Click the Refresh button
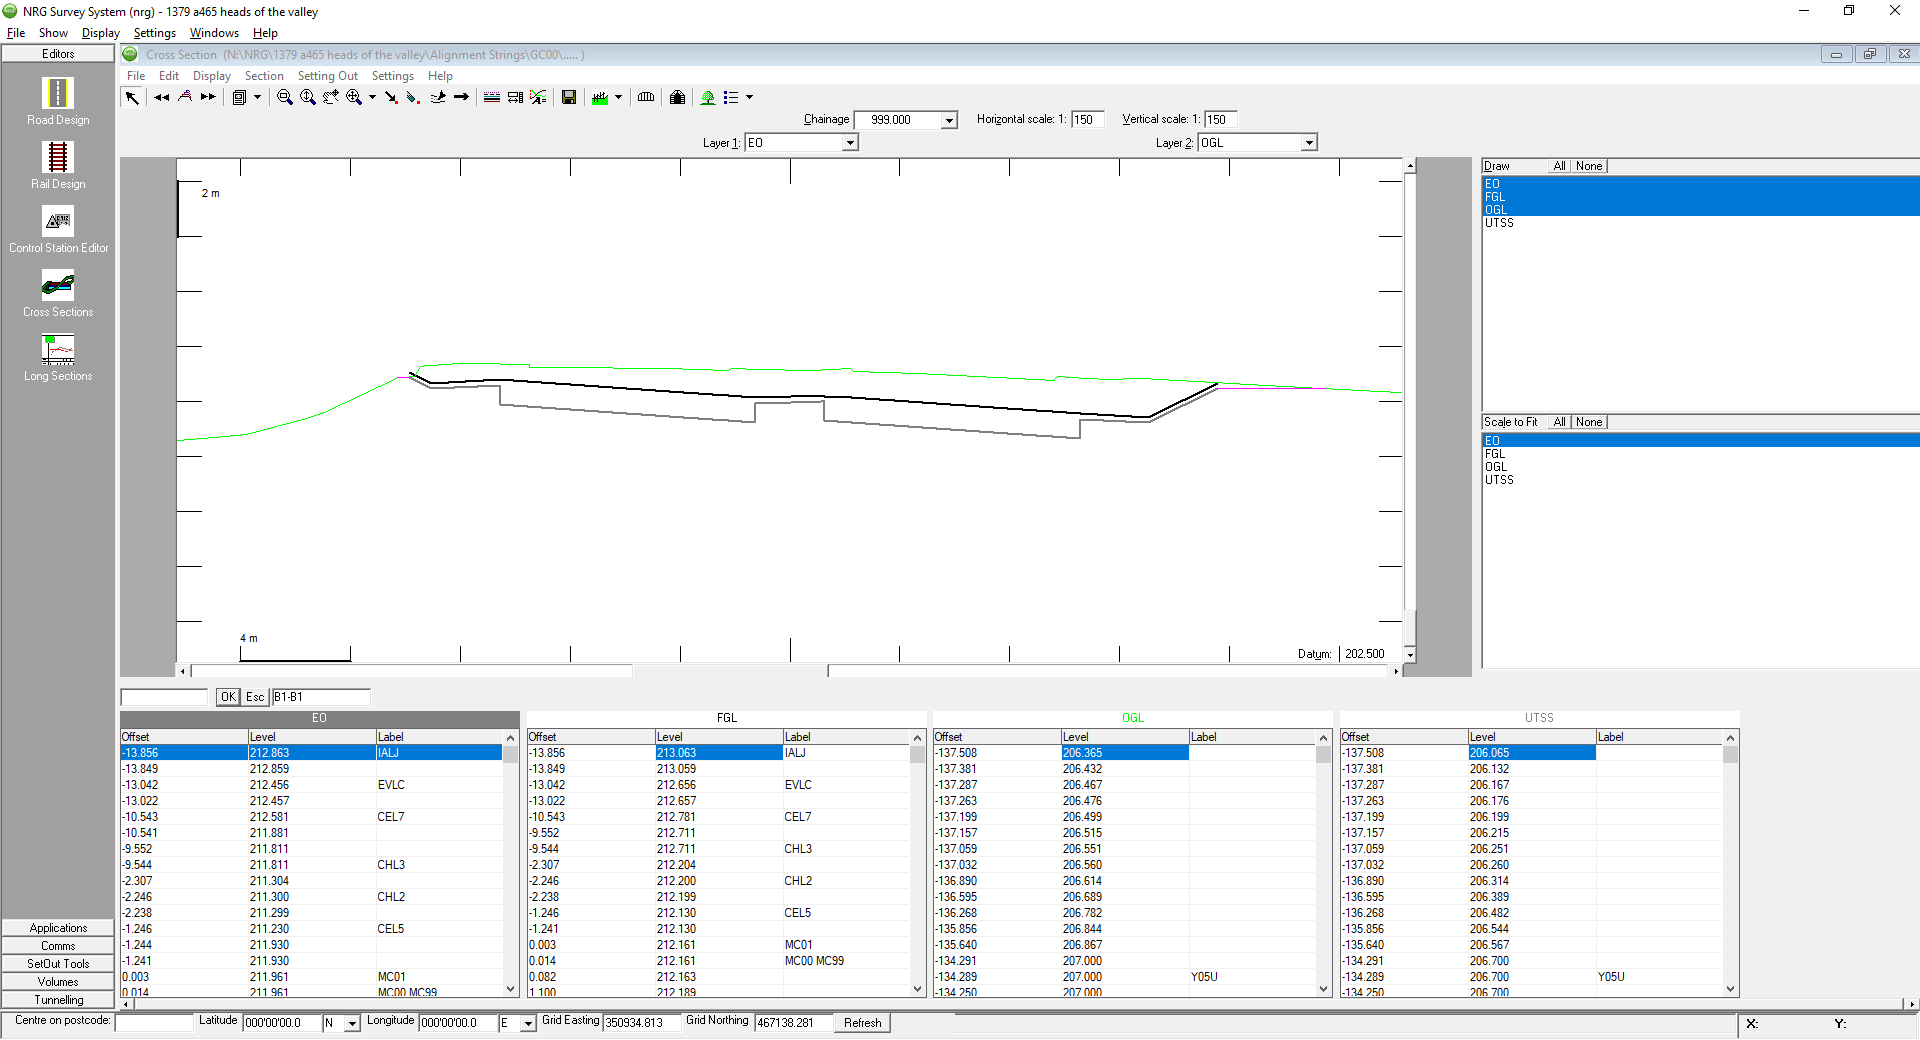1920x1040 pixels. click(862, 1023)
